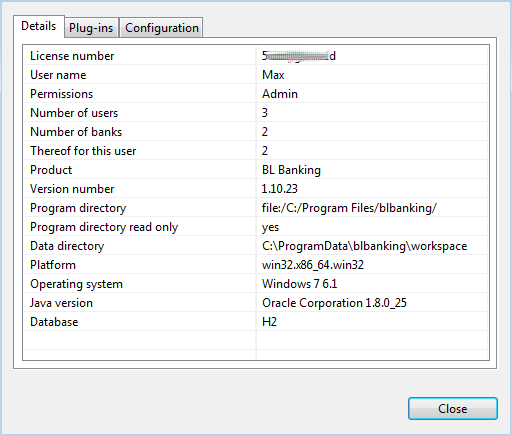Screen dimensions: 512x436
Task: Click the Close button
Action: click(453, 408)
